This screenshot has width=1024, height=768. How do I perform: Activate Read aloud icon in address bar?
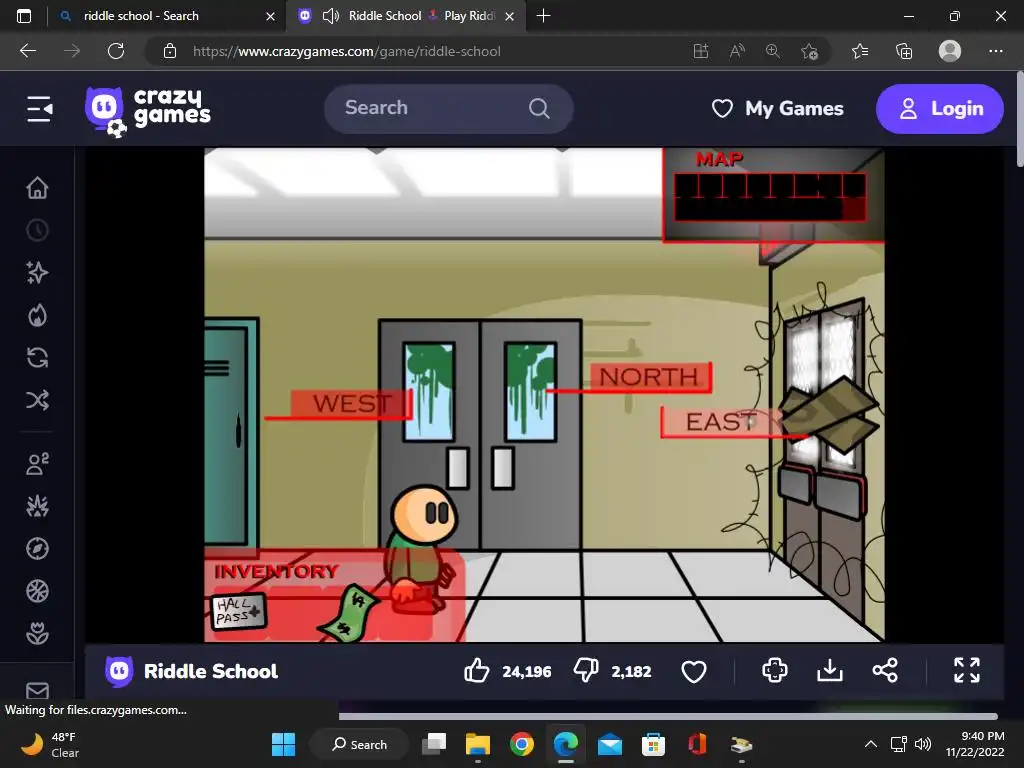click(x=737, y=51)
